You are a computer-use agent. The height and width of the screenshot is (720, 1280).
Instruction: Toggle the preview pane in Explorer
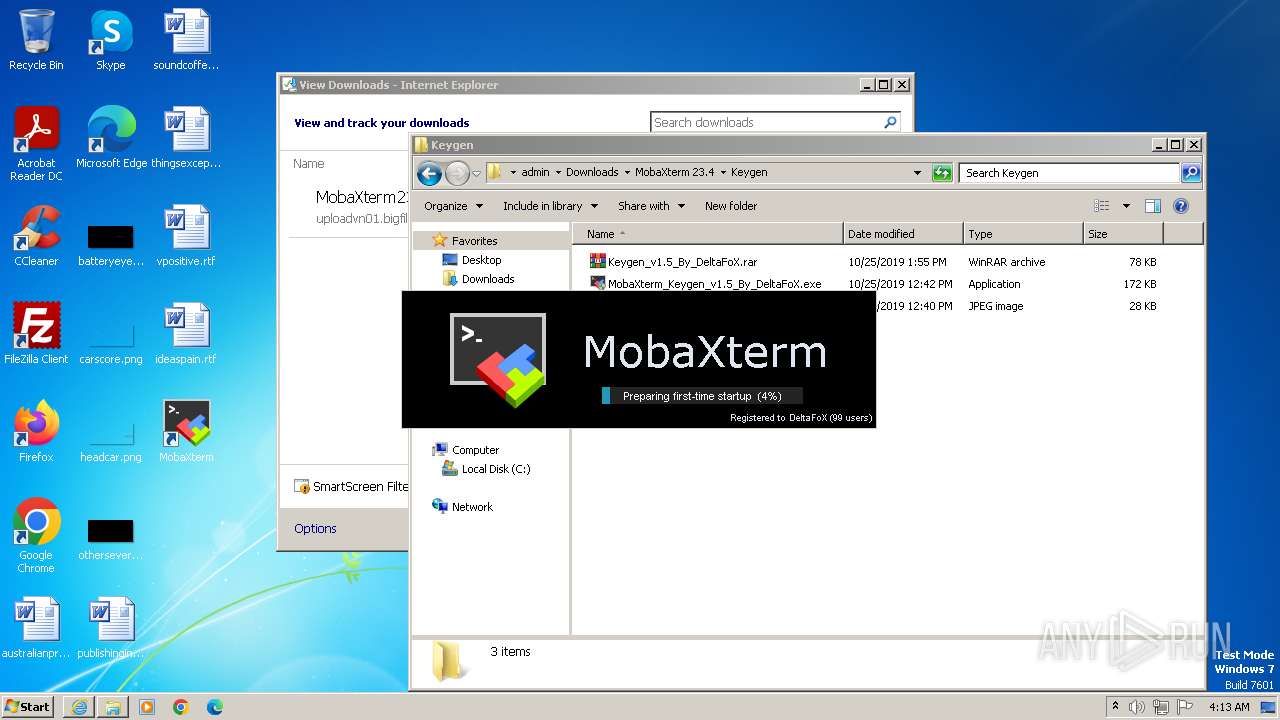pyautogui.click(x=1152, y=206)
